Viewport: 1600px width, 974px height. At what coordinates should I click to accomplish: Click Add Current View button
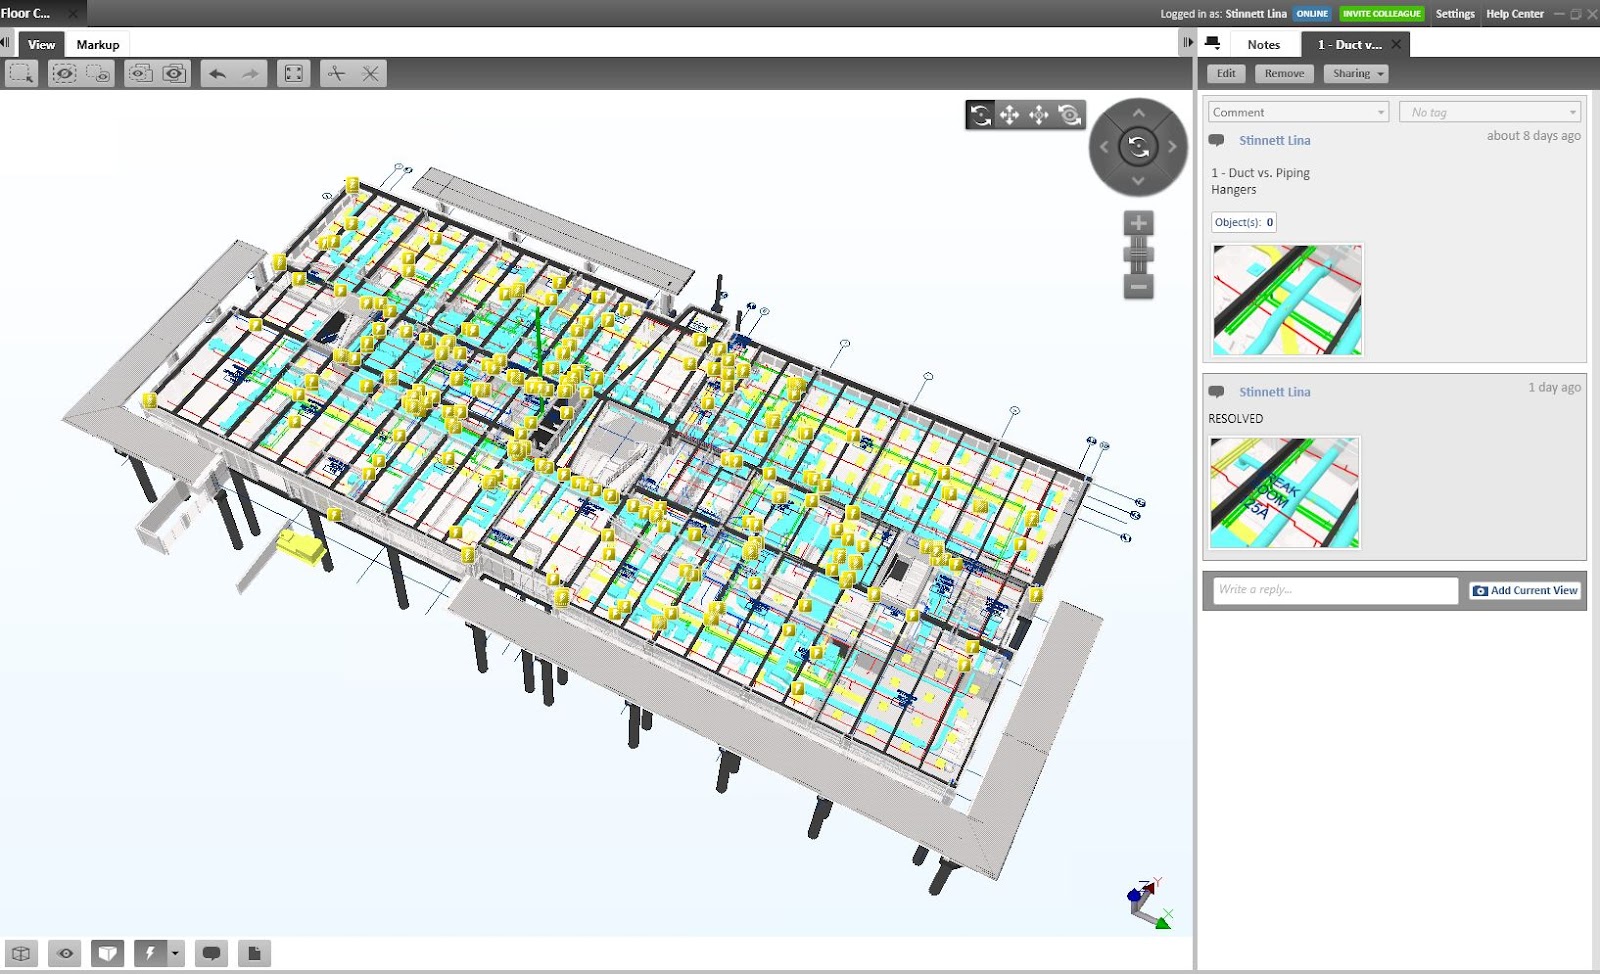pos(1525,590)
